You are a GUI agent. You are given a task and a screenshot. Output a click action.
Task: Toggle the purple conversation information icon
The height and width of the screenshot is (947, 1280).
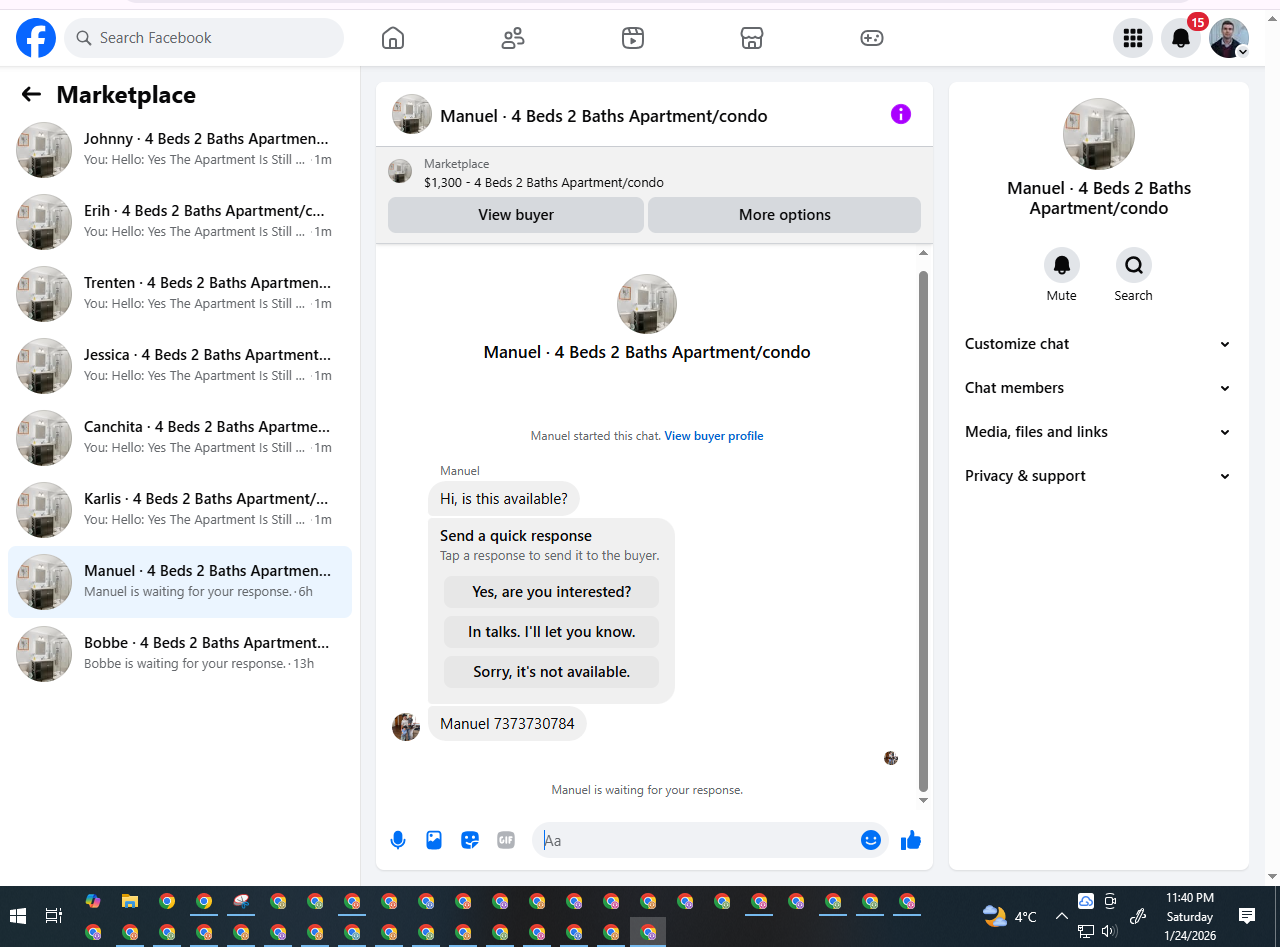click(x=901, y=114)
